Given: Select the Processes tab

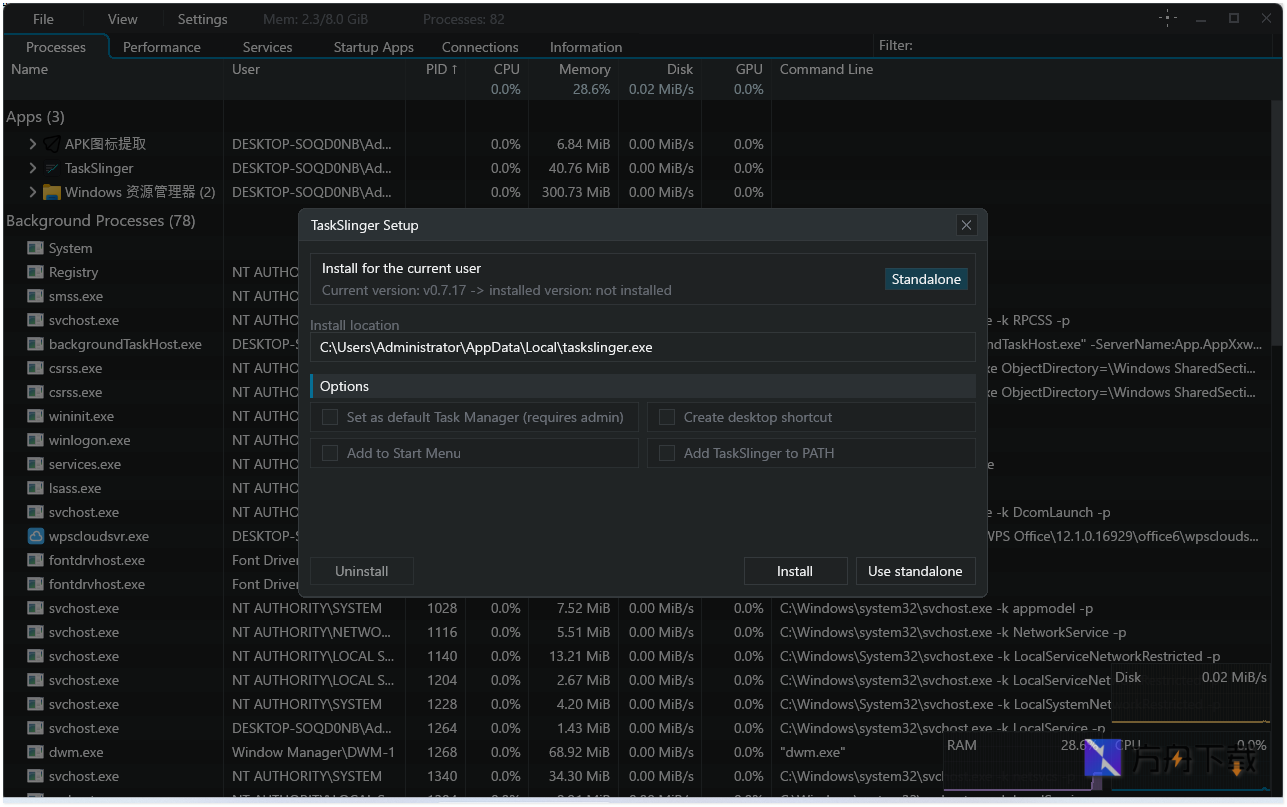Looking at the screenshot, I should [56, 47].
